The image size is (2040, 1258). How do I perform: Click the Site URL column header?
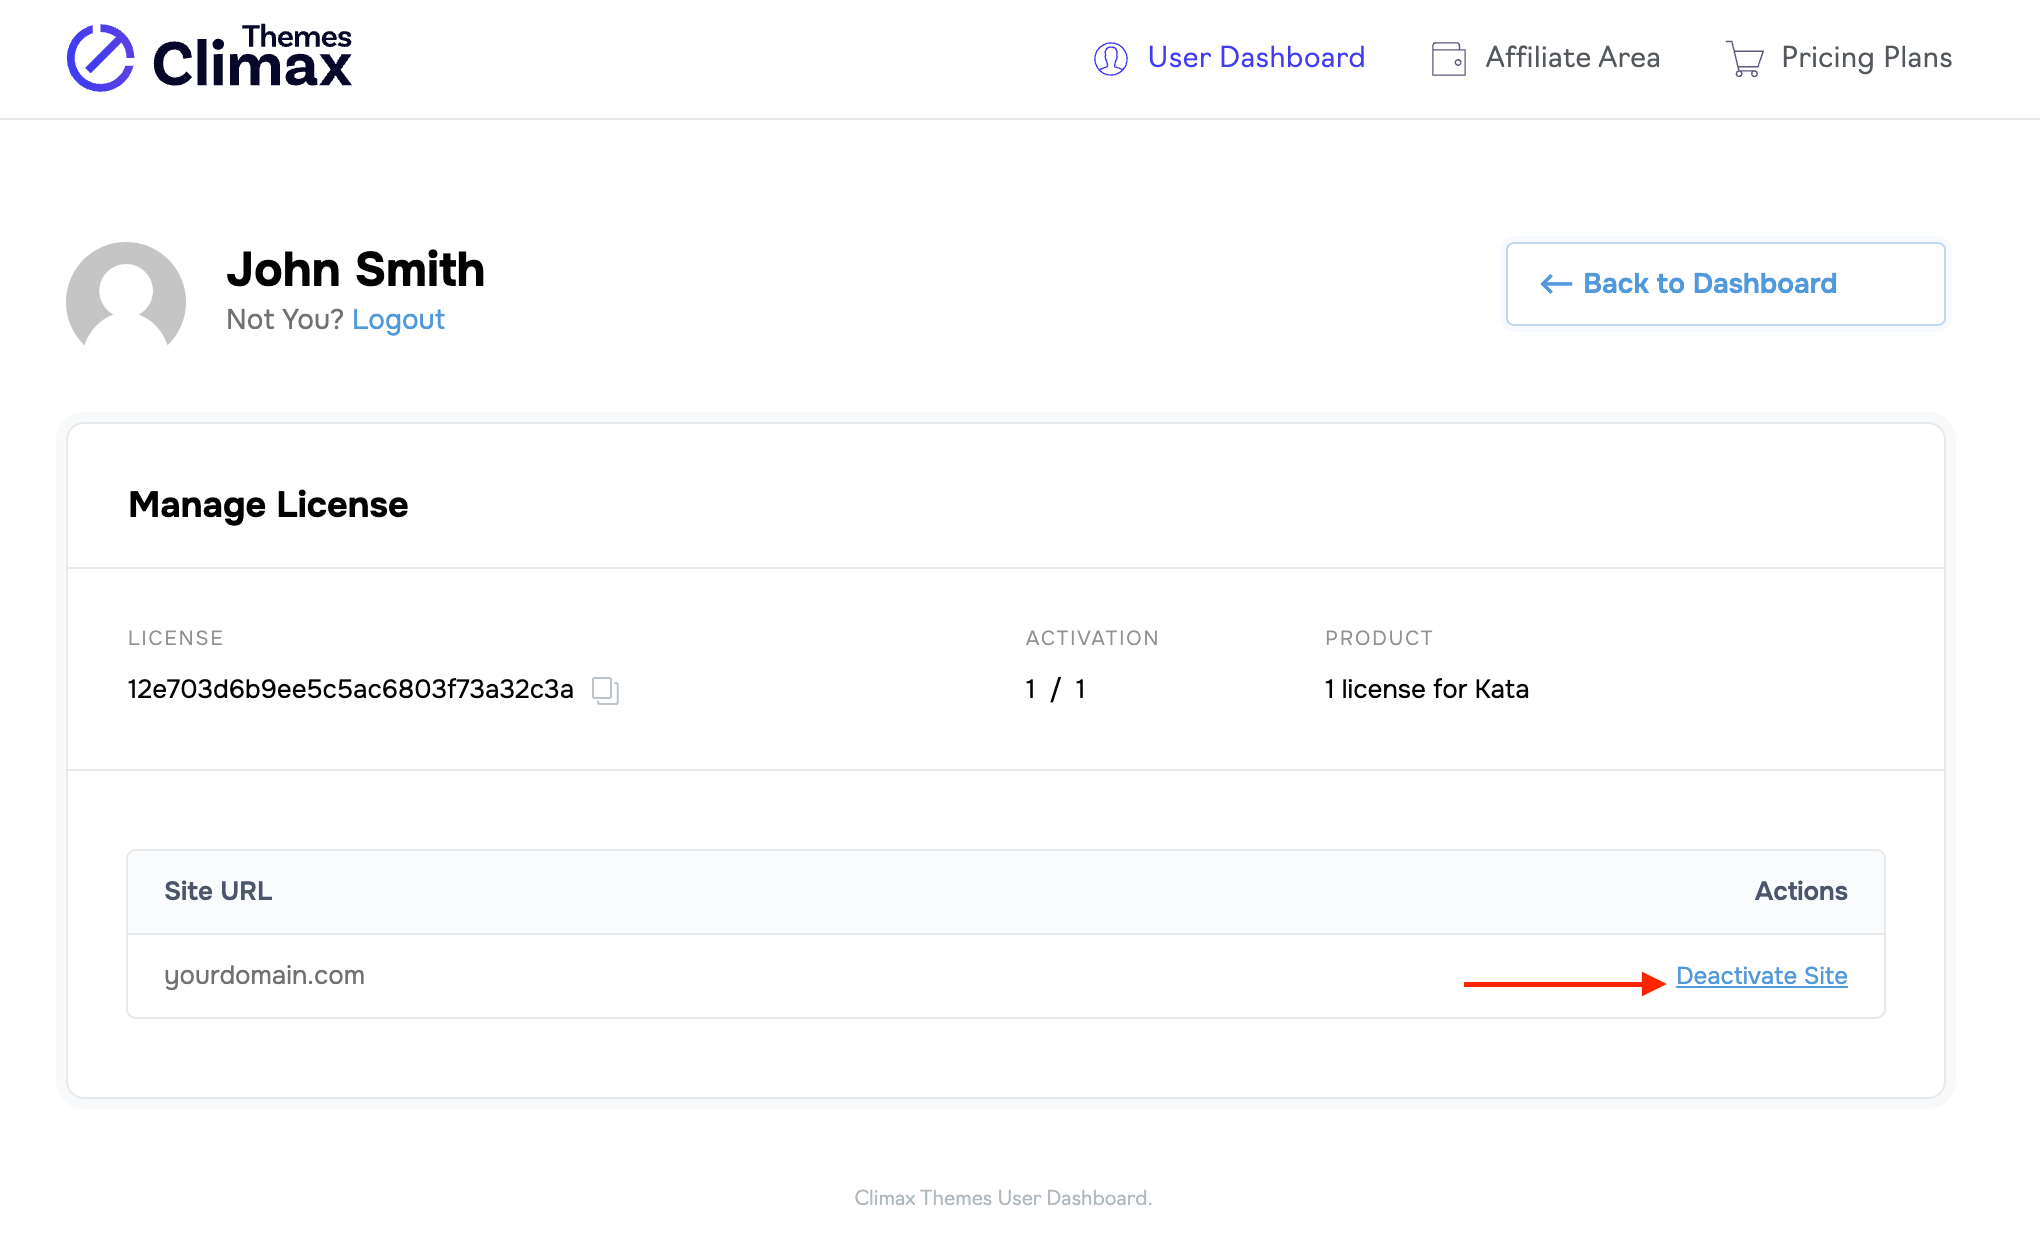[x=218, y=892]
